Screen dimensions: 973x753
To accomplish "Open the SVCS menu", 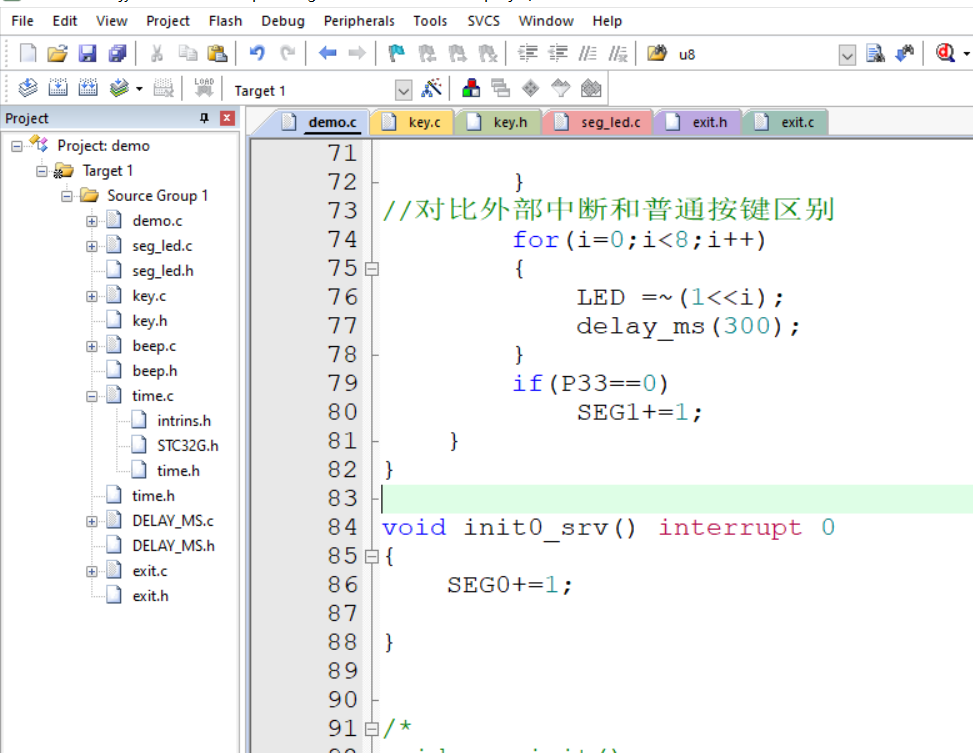I will point(483,21).
